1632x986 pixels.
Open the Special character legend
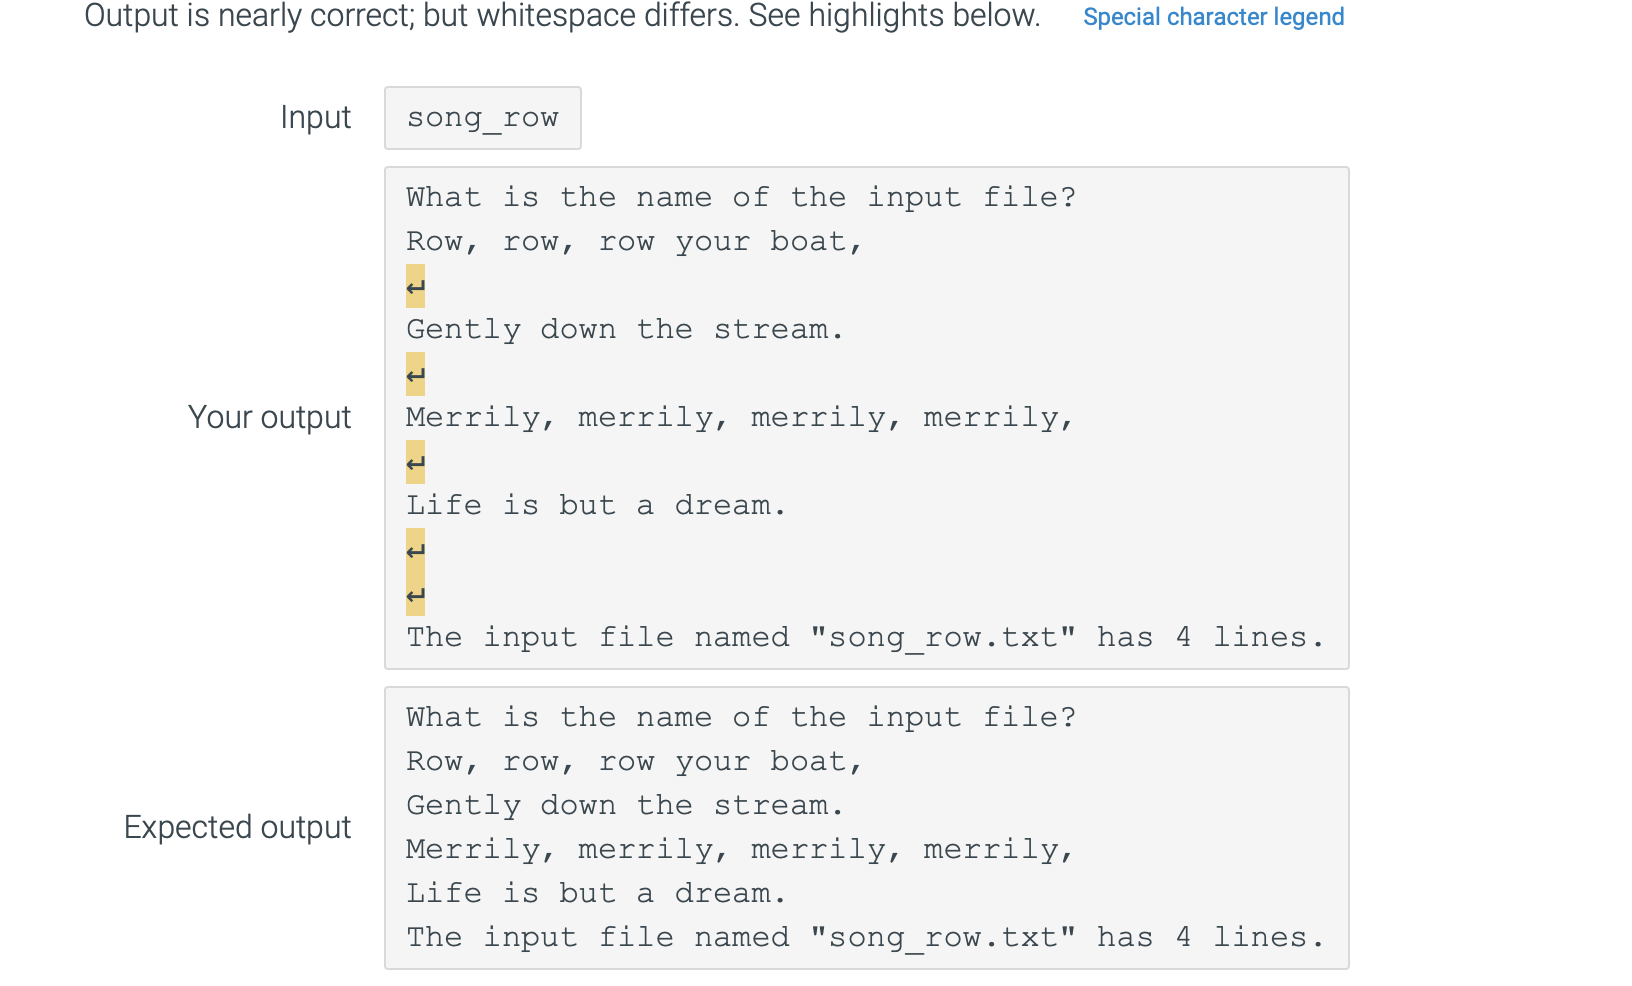1213,16
